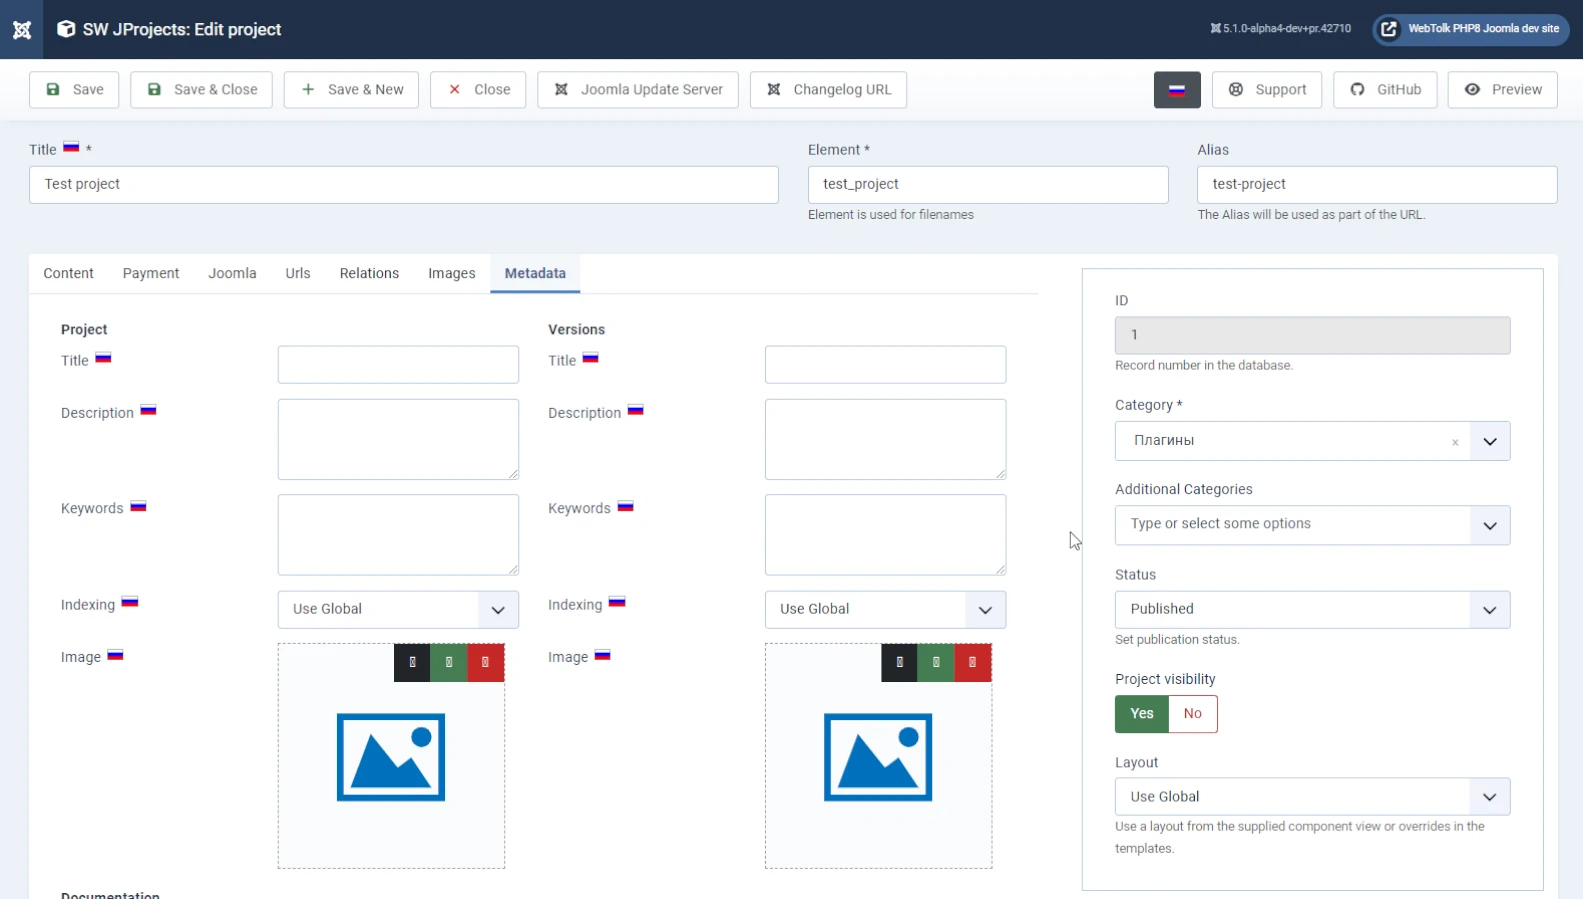1583x899 pixels.
Task: Click external link icon near WebTolk site
Action: click(1389, 29)
